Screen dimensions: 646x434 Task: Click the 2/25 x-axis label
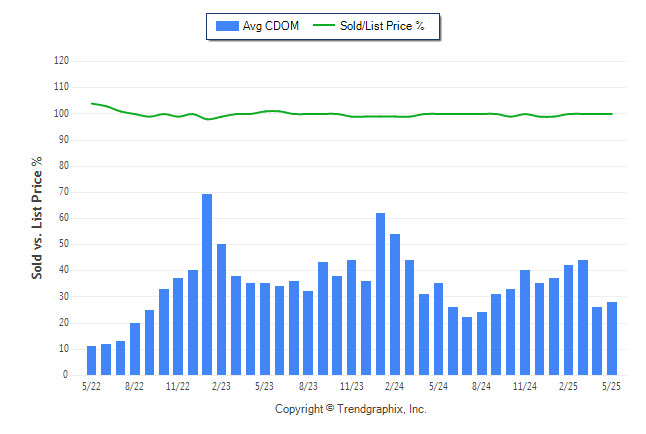tap(568, 386)
